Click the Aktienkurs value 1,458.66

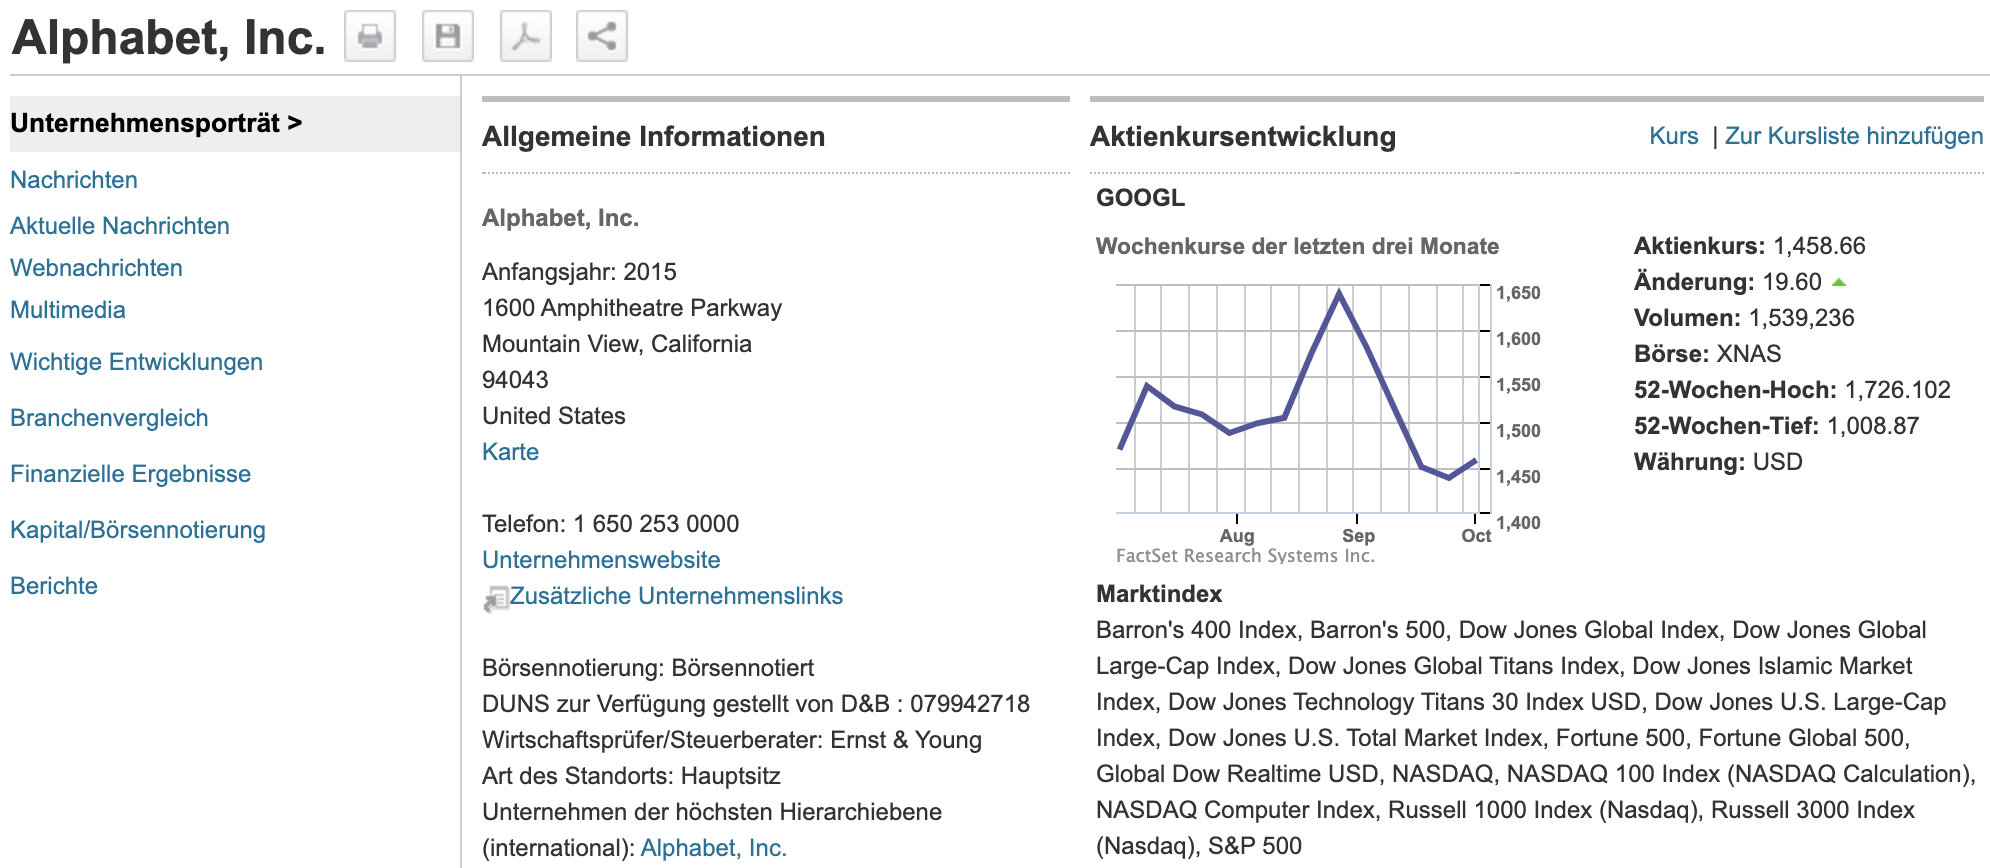tap(1819, 246)
